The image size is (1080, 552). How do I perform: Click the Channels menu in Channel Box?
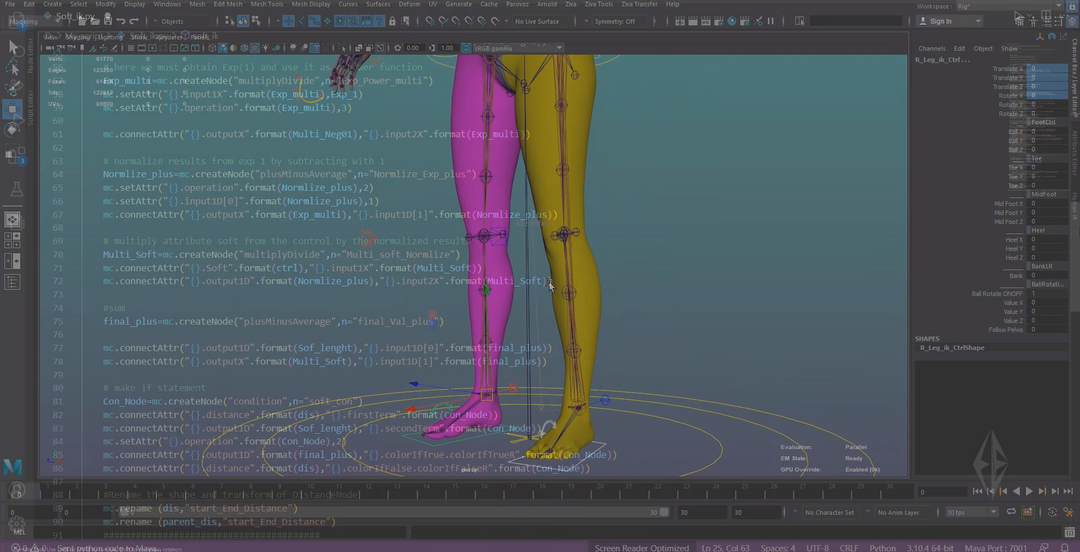click(931, 48)
